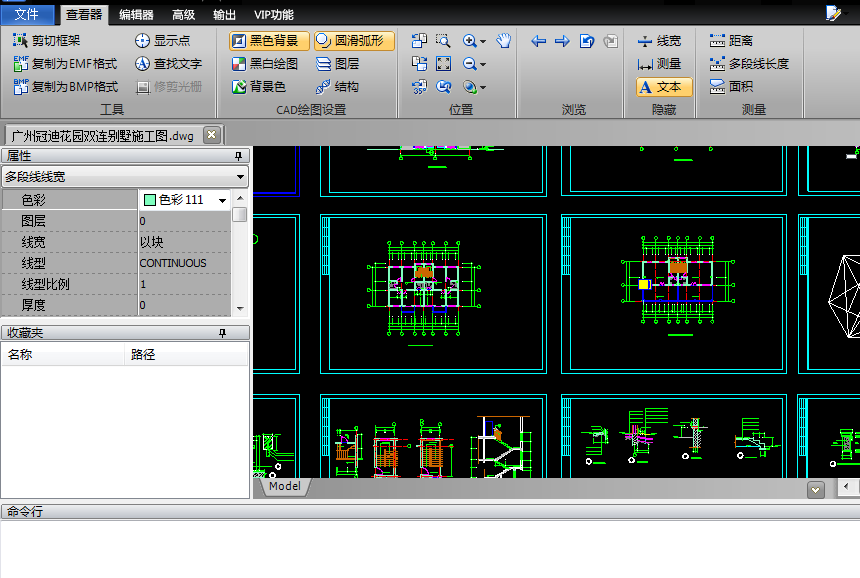Select the 广州冠迪花园双连别墅施工图.dwg document tab
Image resolution: width=860 pixels, height=578 pixels.
click(103, 135)
